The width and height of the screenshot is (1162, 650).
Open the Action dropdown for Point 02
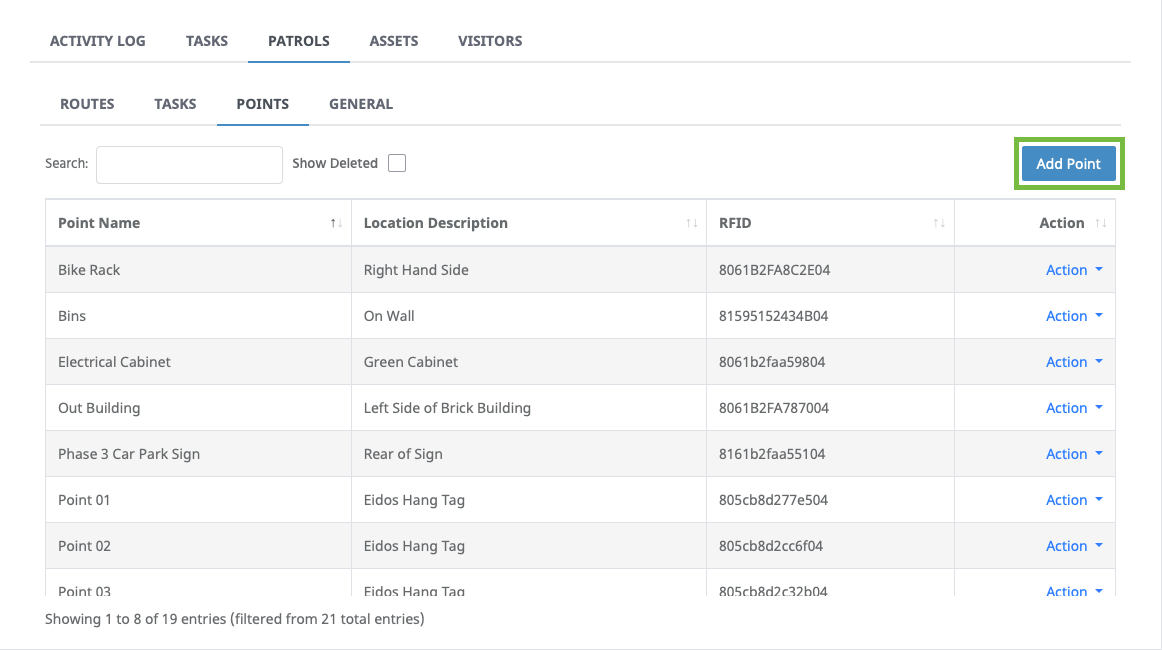(x=1074, y=545)
